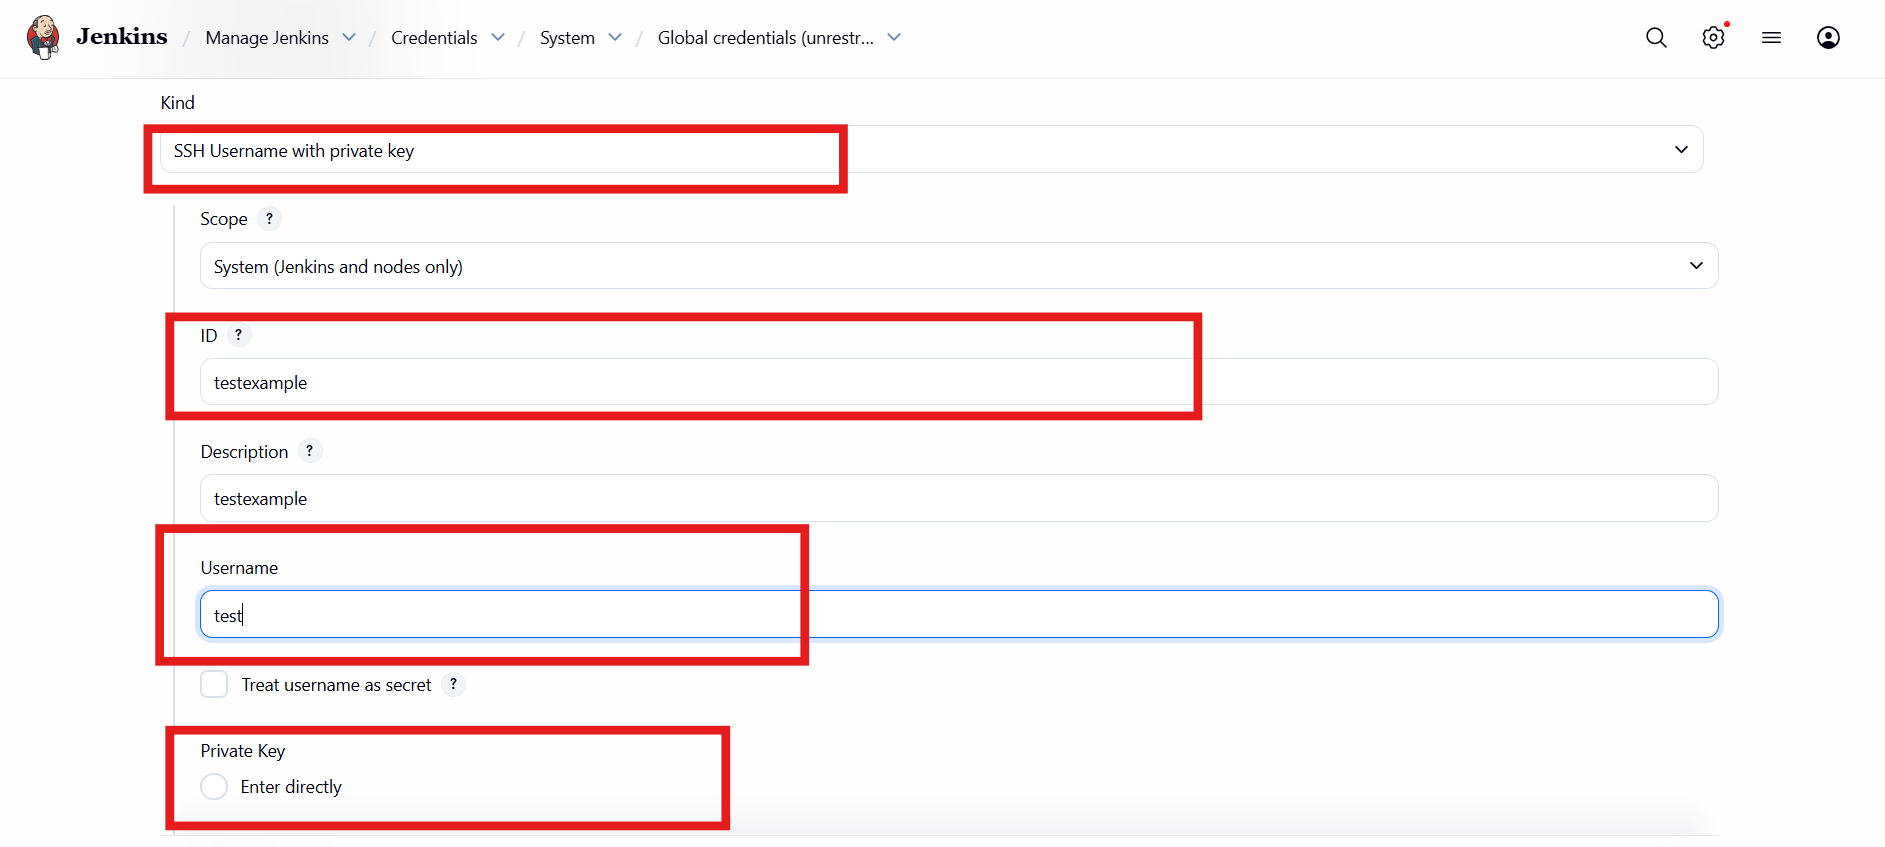Show help for the Scope field
Viewport: 1885px width, 847px height.
(269, 219)
